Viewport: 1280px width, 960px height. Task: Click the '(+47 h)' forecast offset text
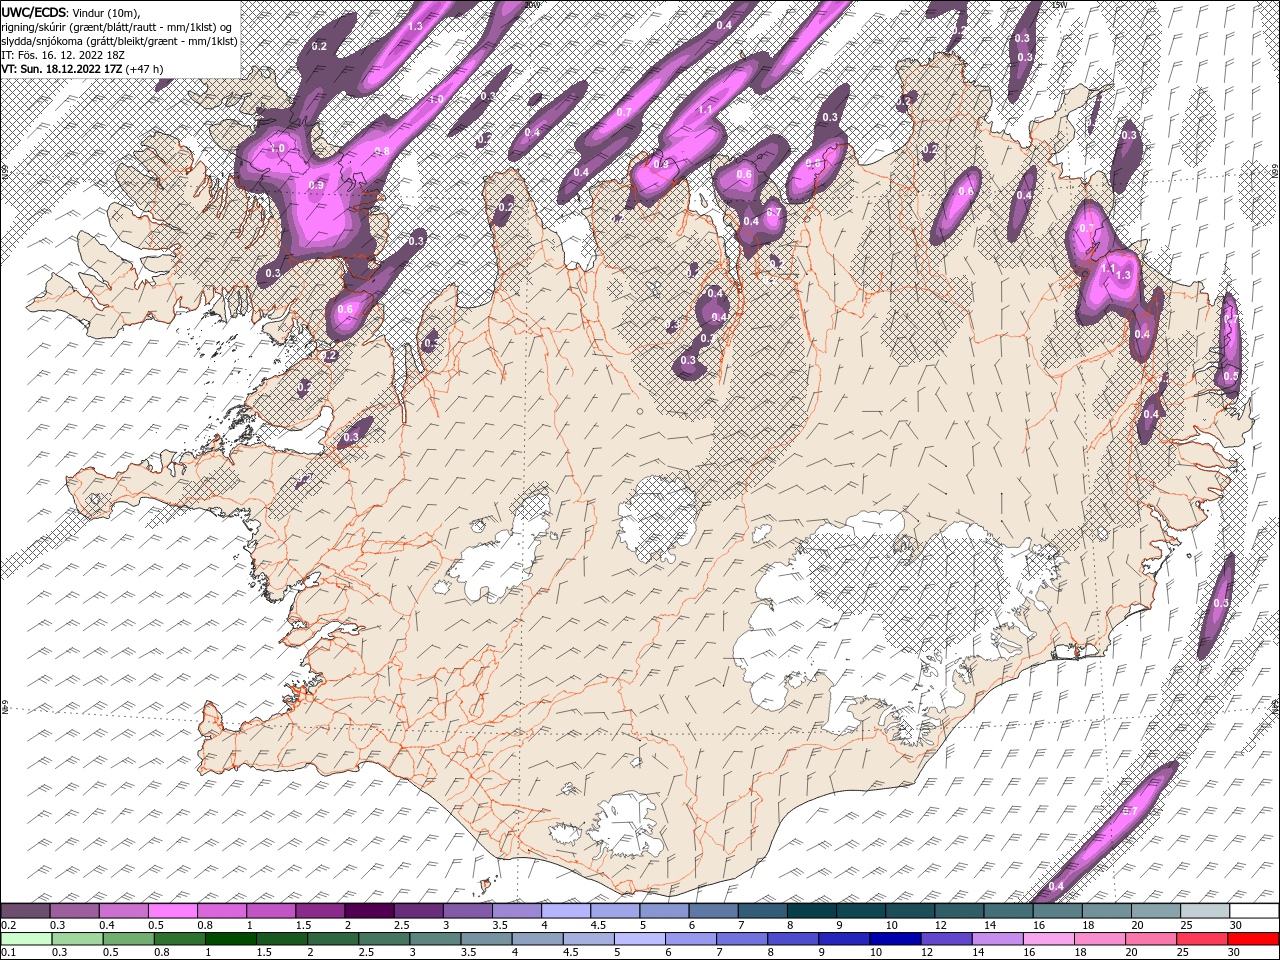click(144, 69)
